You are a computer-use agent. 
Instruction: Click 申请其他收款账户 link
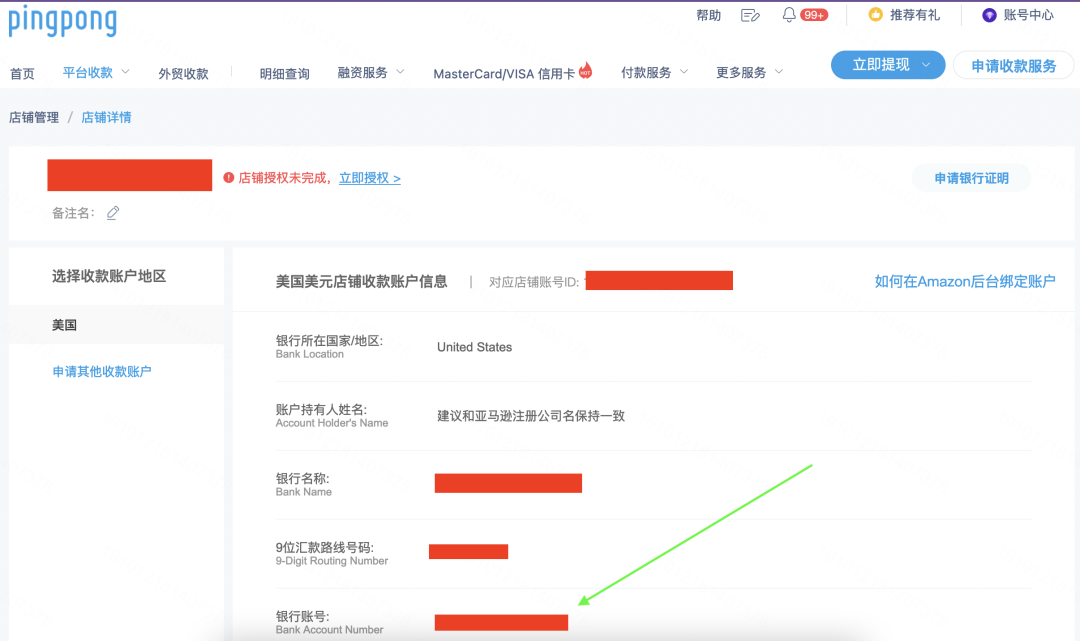coord(102,372)
